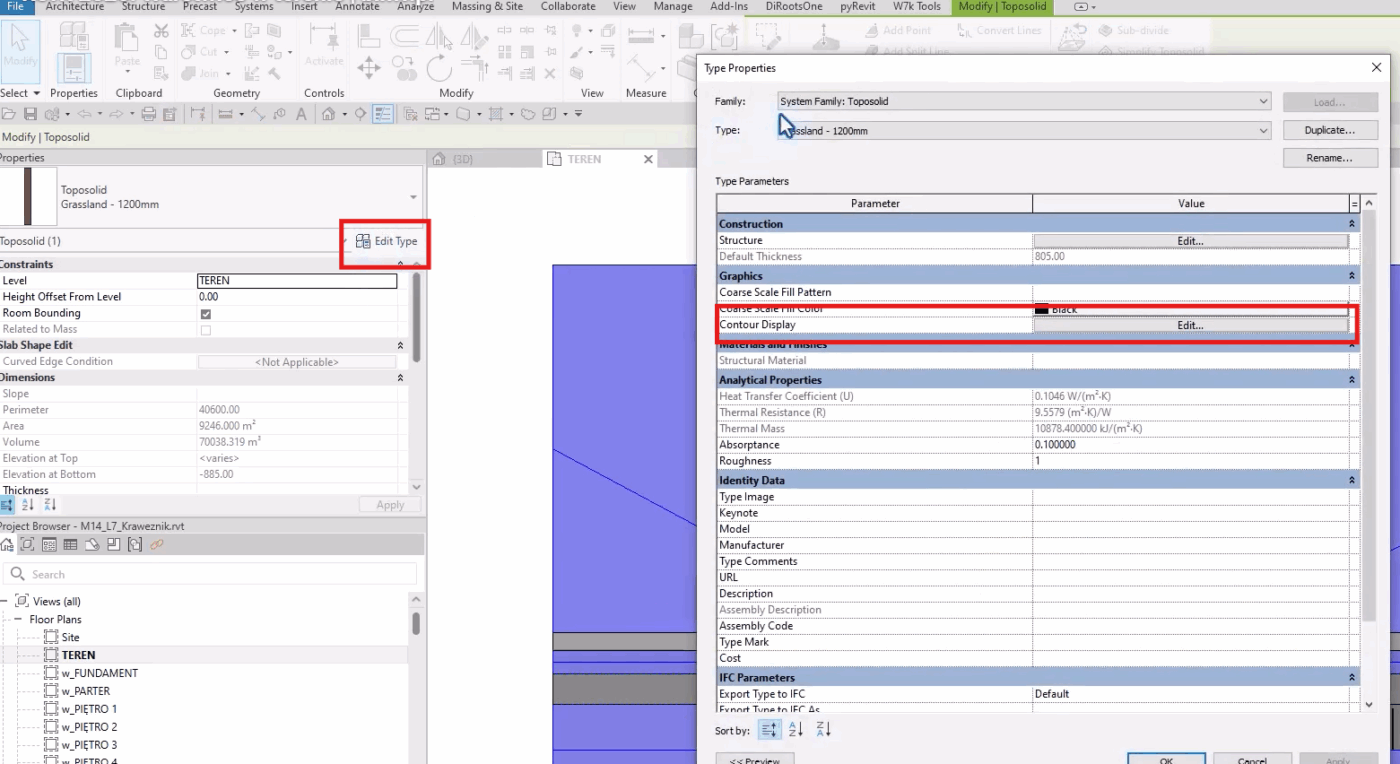The image size is (1400, 764).
Task: Click the Revit Links icon in Project Browser
Action: pyautogui.click(x=156, y=545)
